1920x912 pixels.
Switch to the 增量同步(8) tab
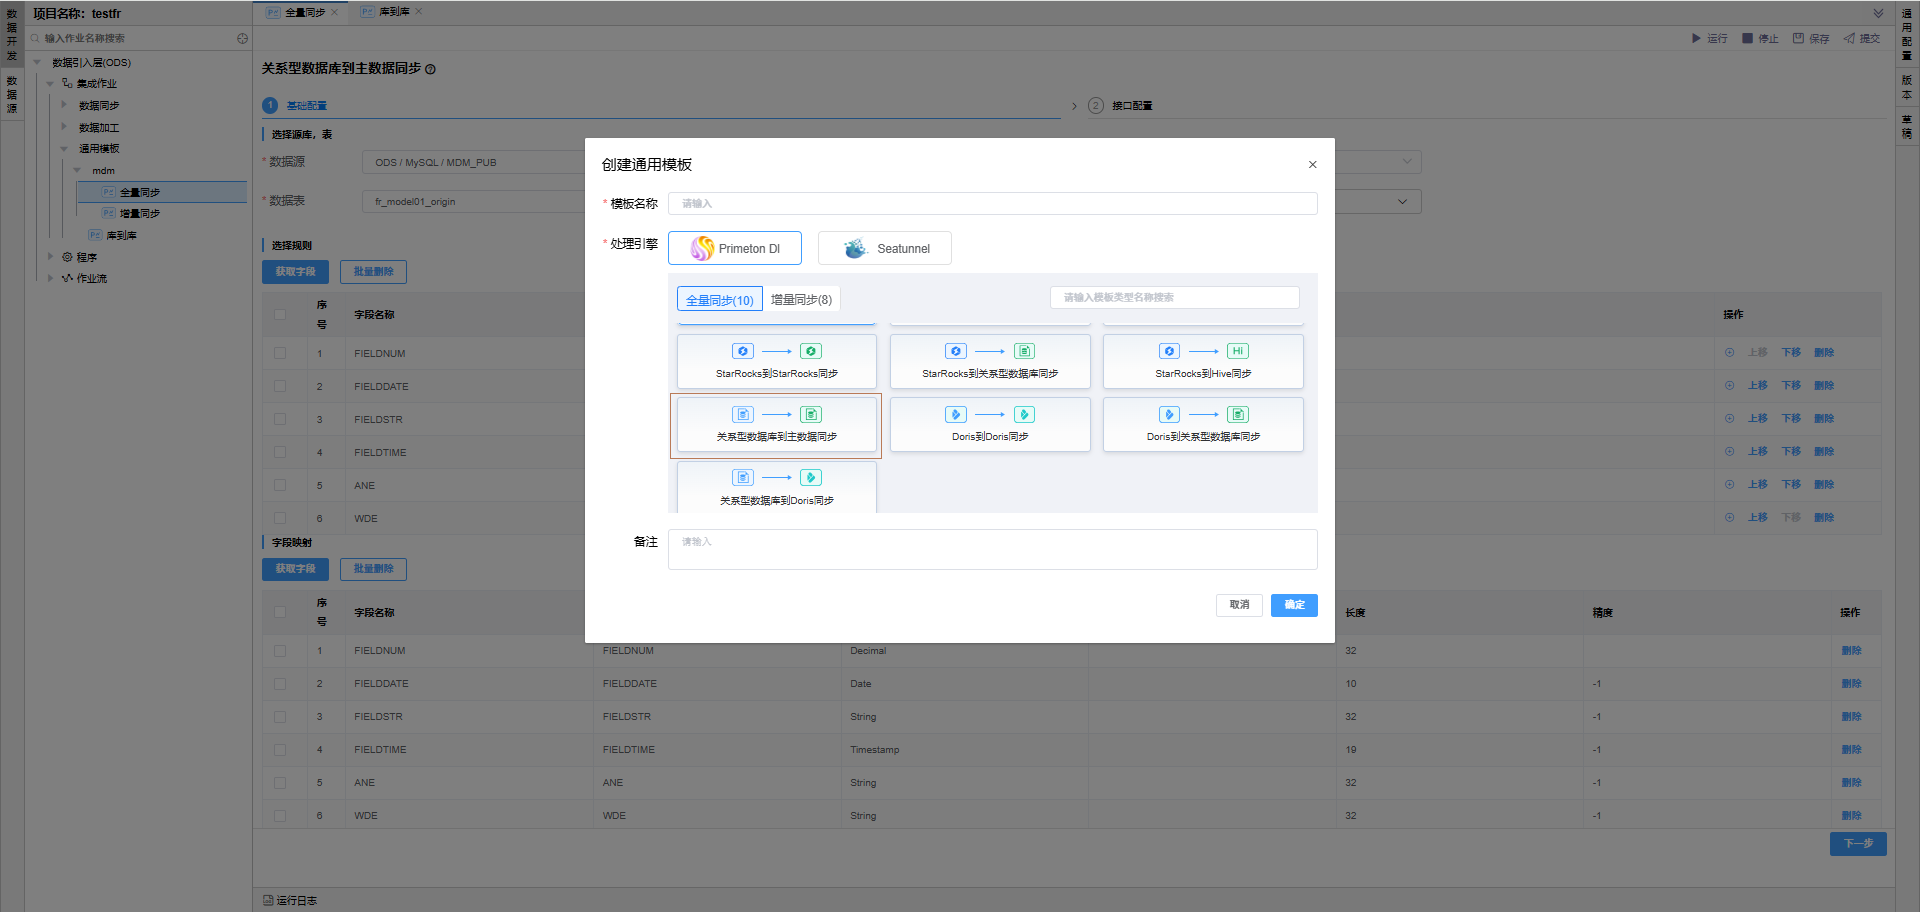tap(801, 299)
